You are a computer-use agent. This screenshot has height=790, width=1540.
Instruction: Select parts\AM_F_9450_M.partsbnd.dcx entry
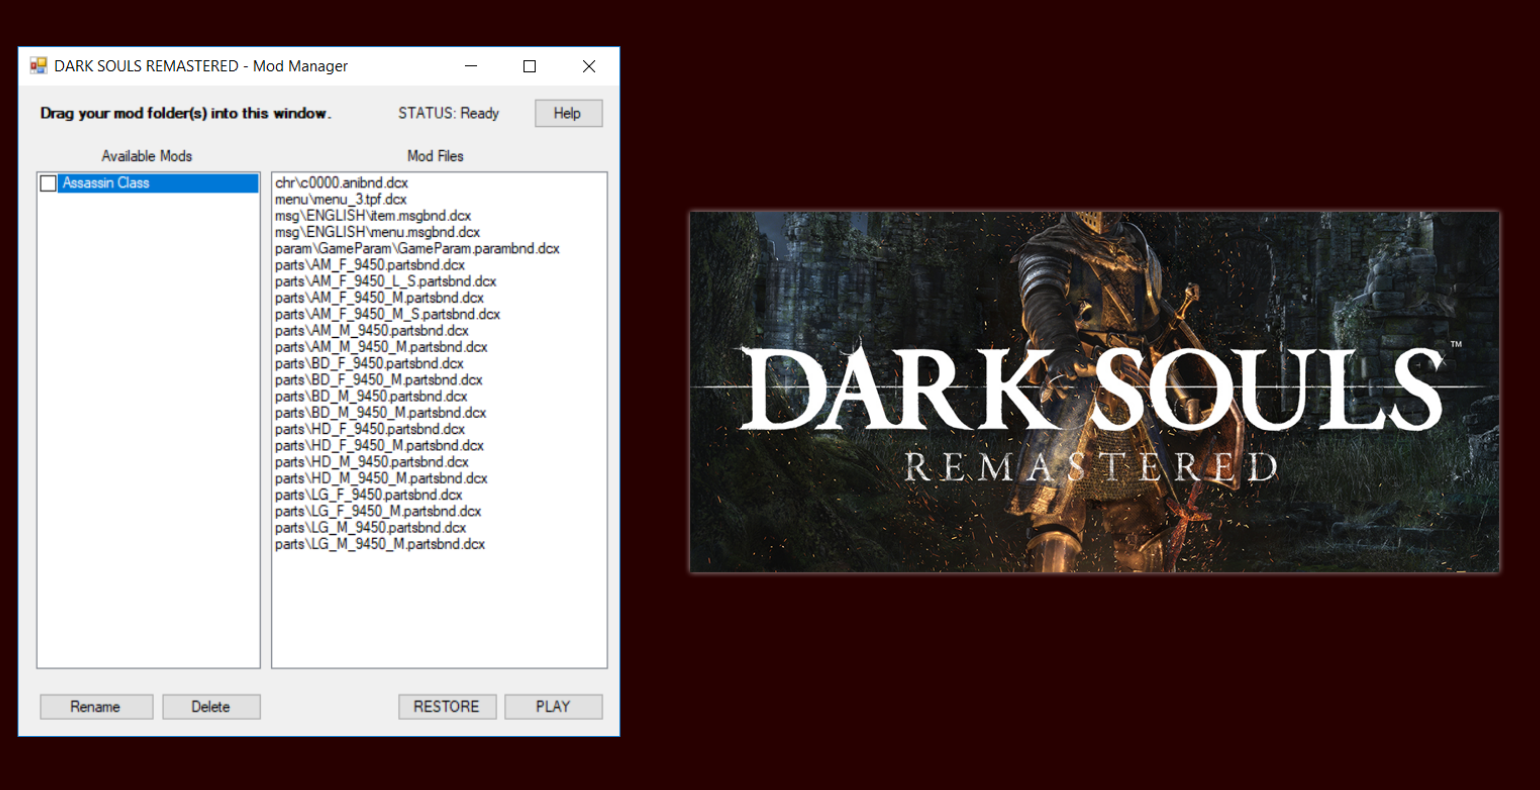coord(379,298)
